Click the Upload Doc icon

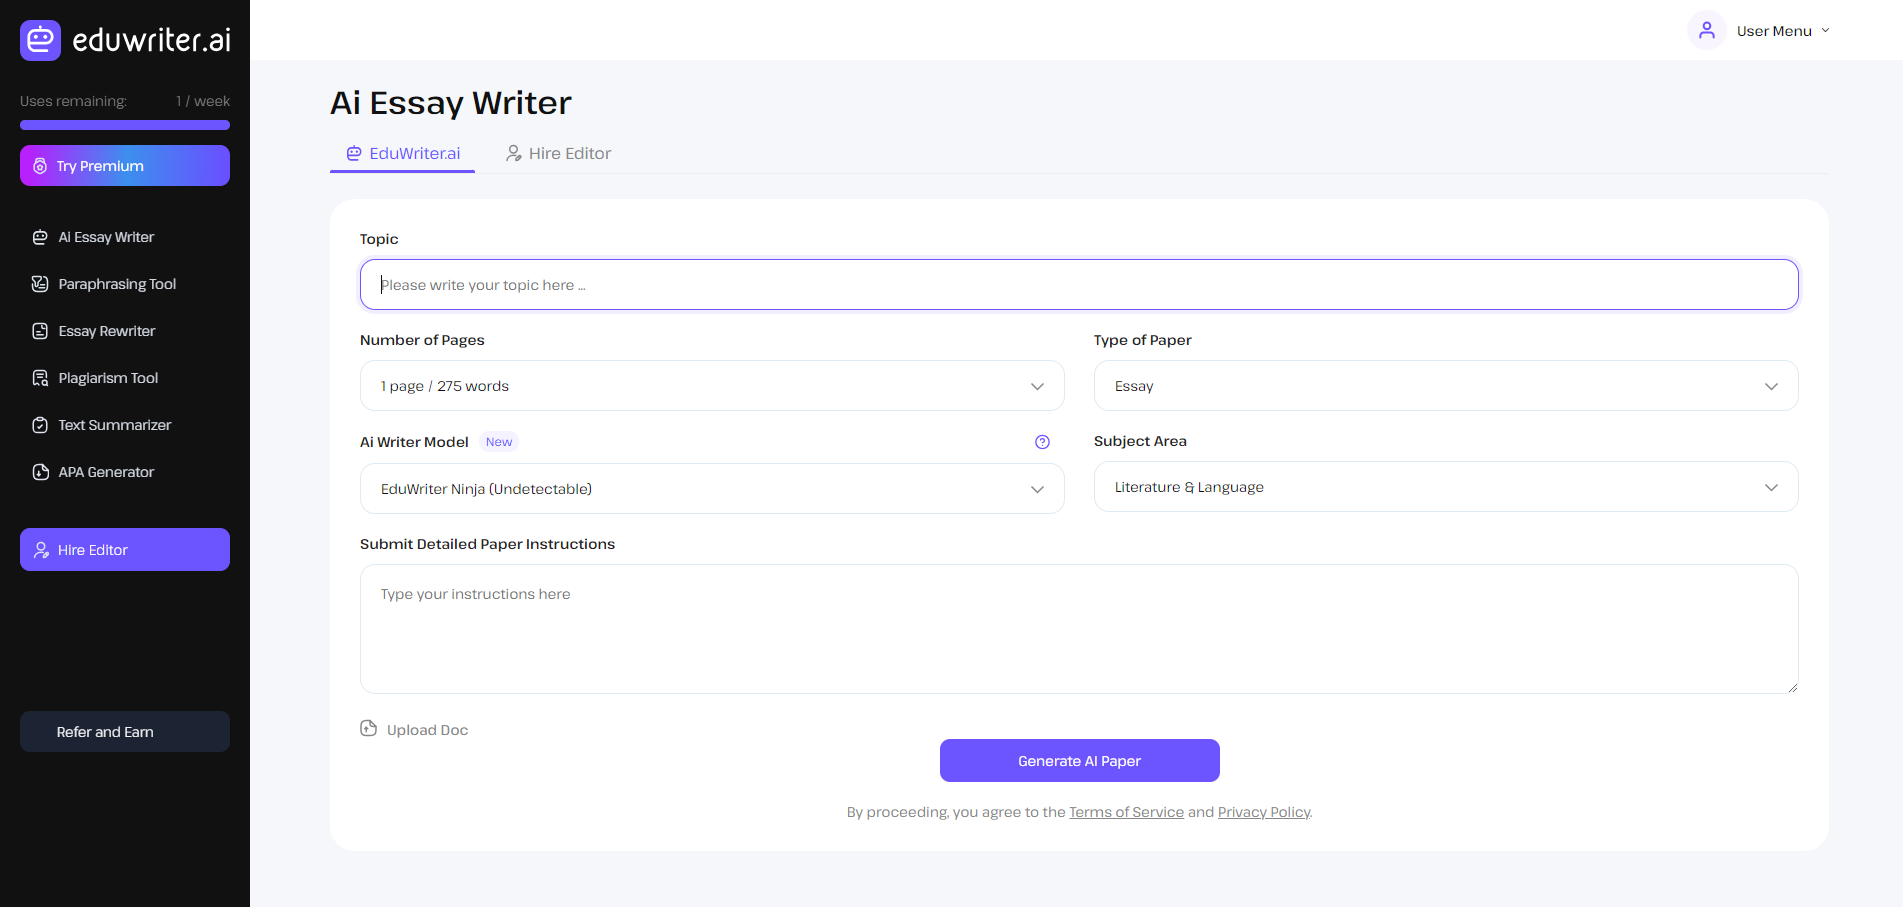point(369,728)
